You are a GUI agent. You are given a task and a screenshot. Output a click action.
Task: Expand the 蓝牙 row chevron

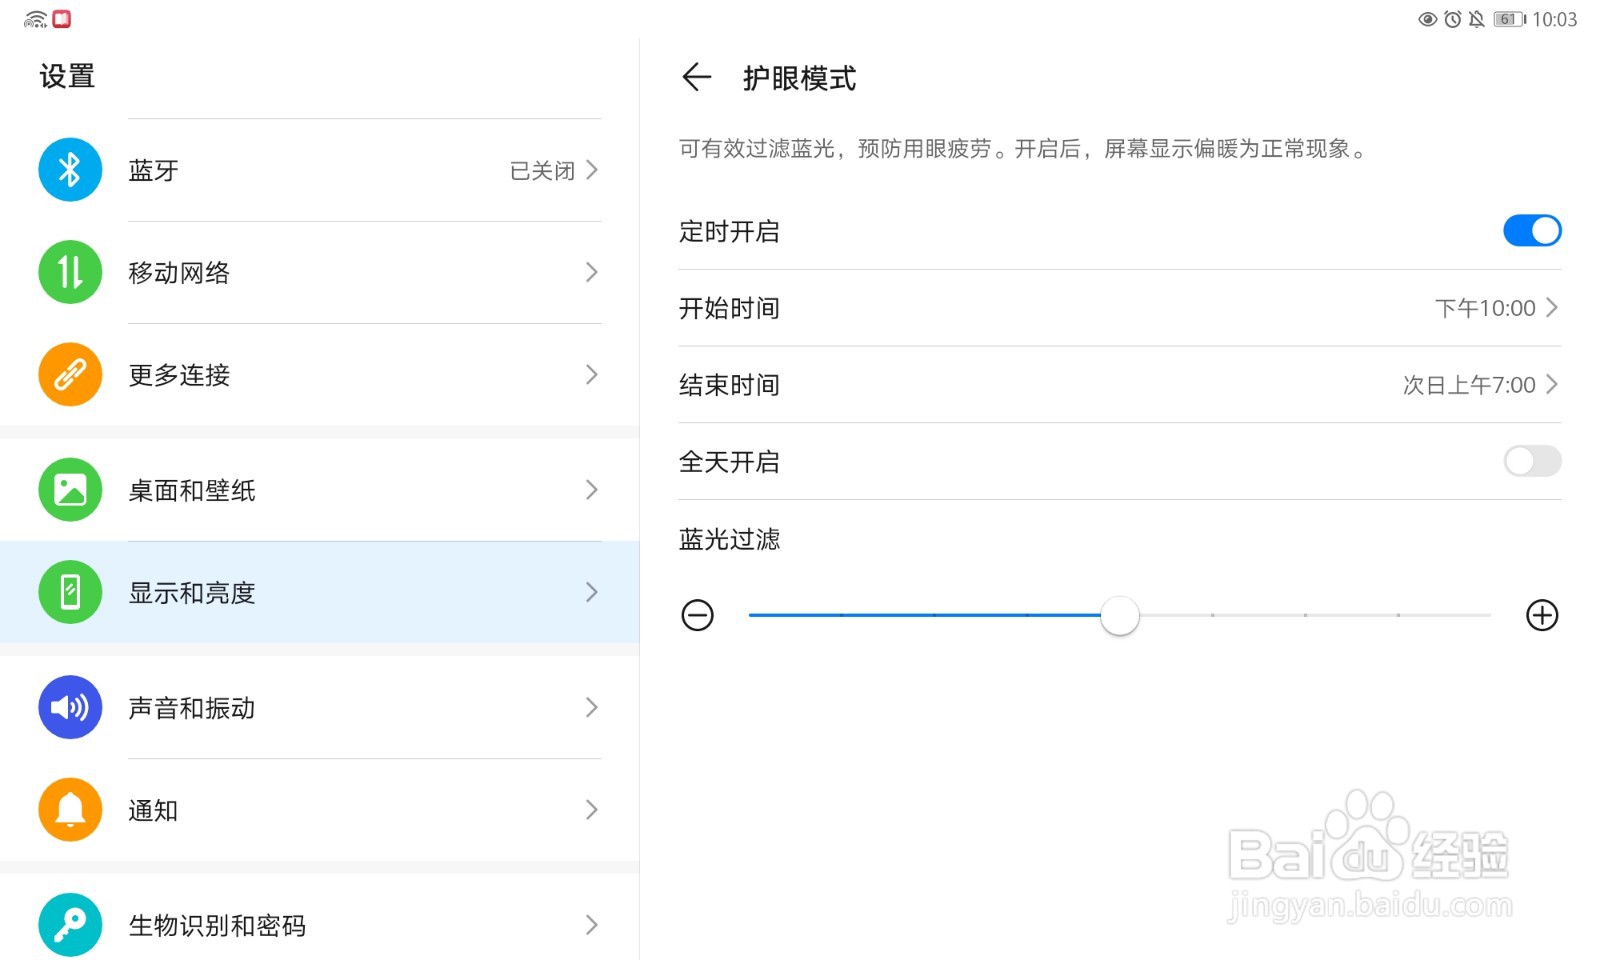(x=592, y=170)
